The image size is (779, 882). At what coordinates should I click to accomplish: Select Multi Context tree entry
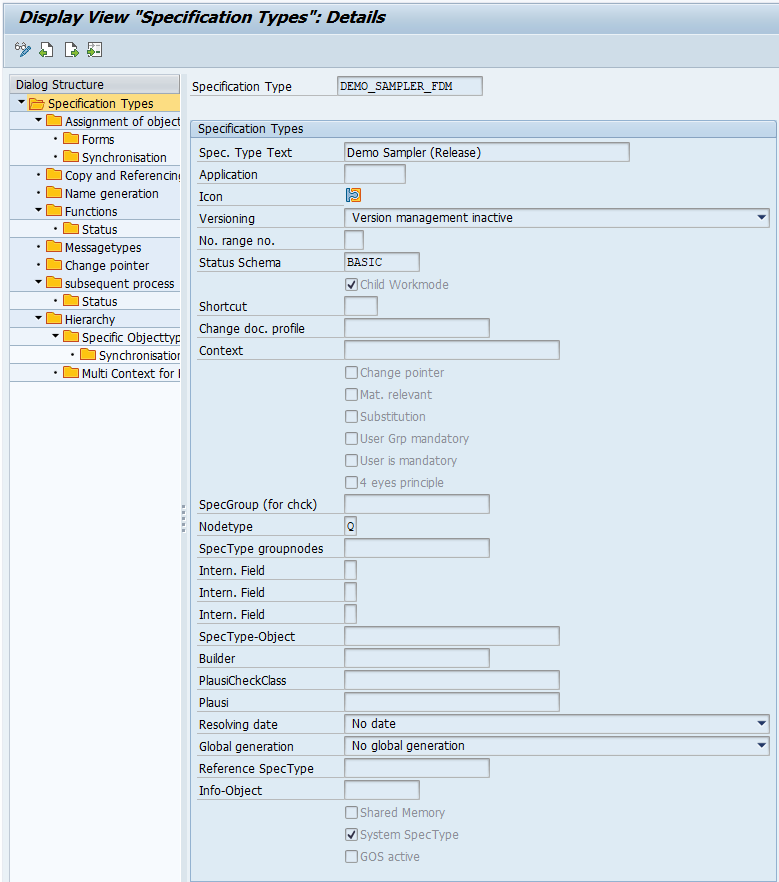[x=130, y=373]
